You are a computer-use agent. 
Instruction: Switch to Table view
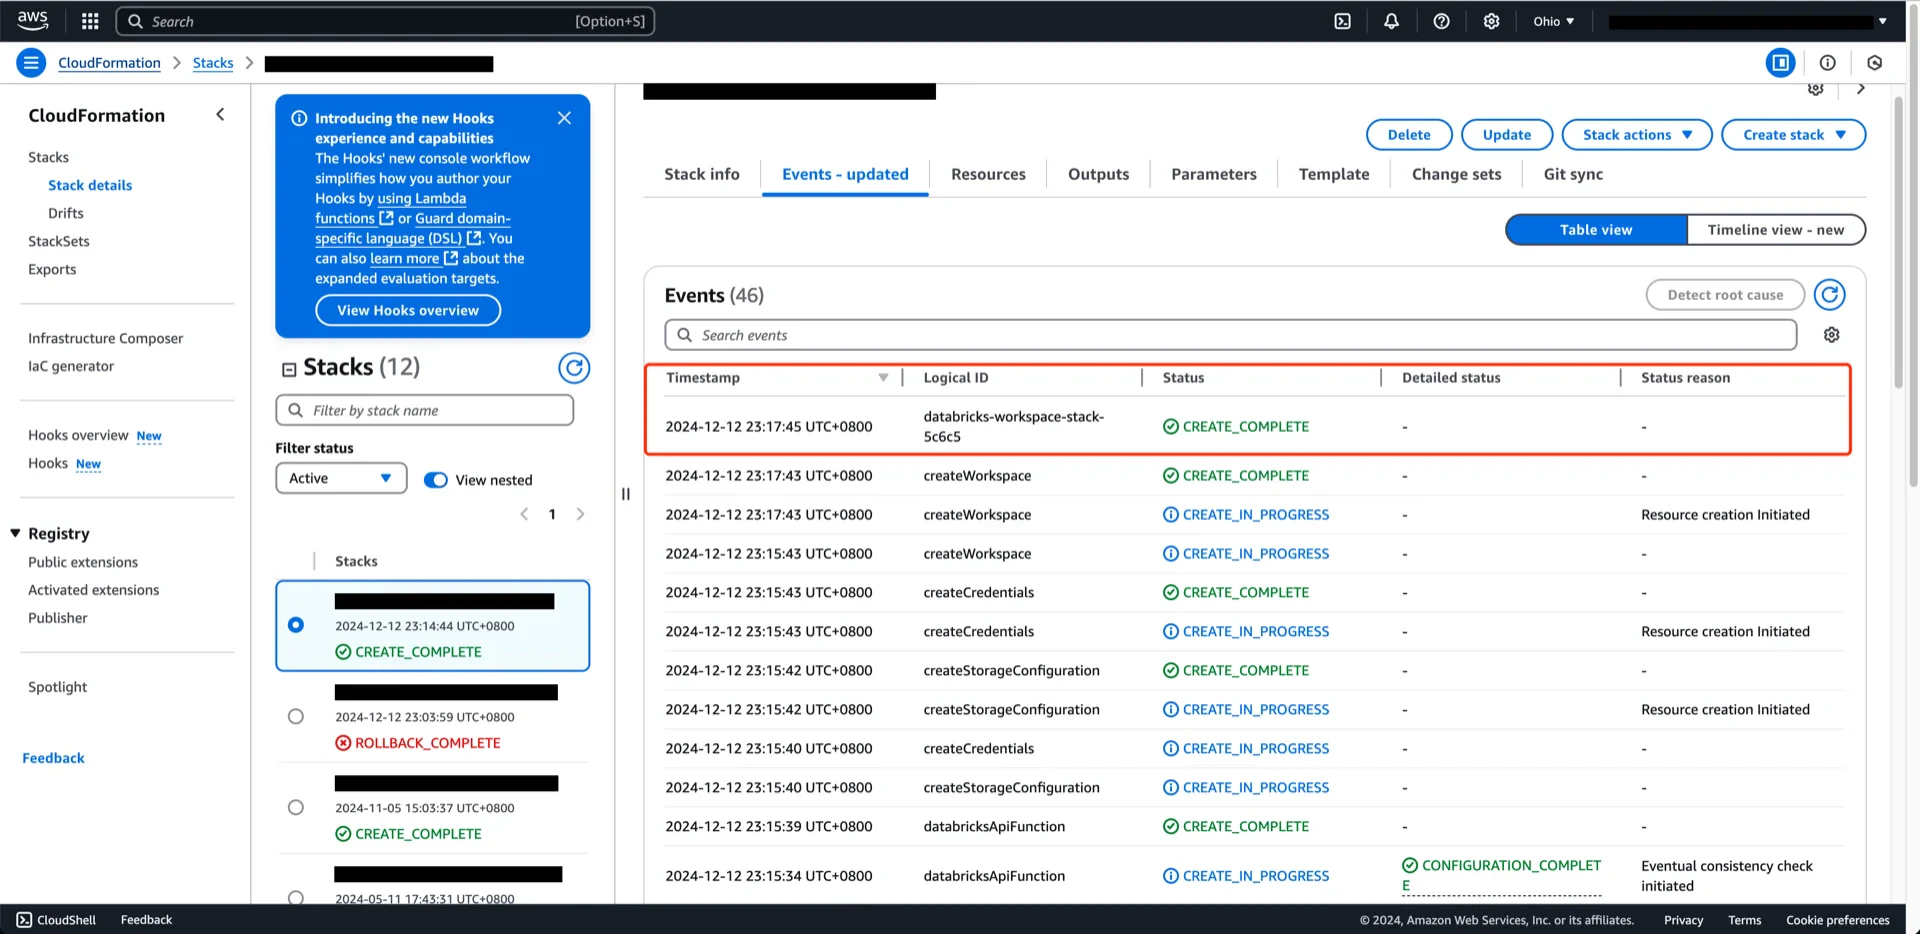pyautogui.click(x=1596, y=230)
